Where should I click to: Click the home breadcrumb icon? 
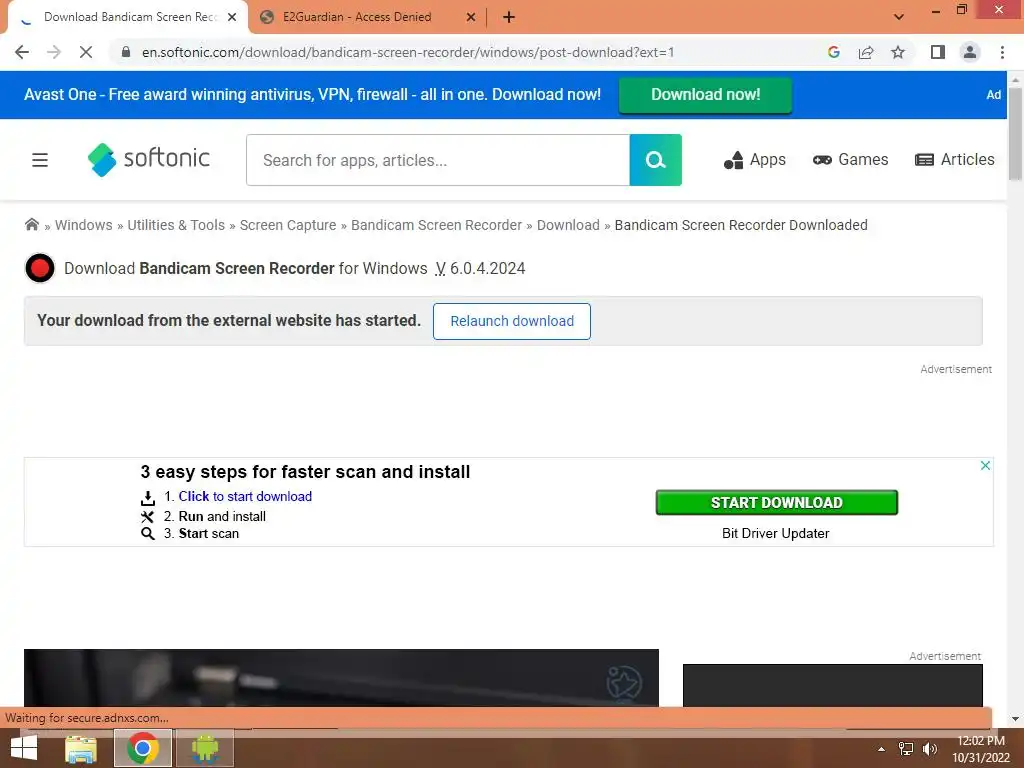31,225
